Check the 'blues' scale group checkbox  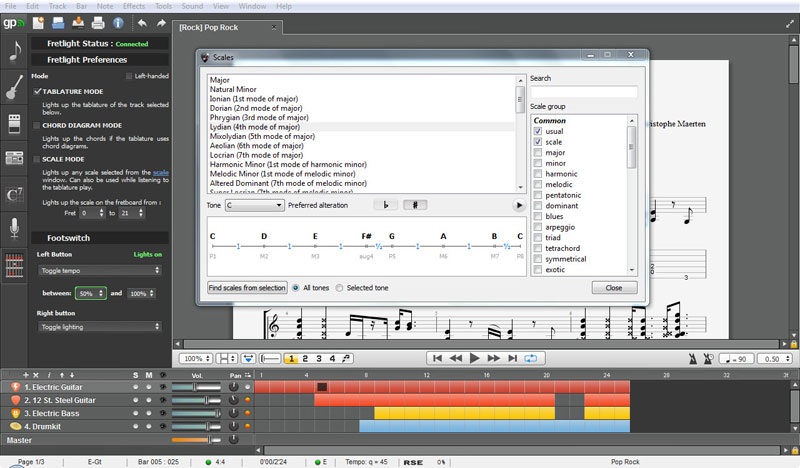click(x=538, y=216)
